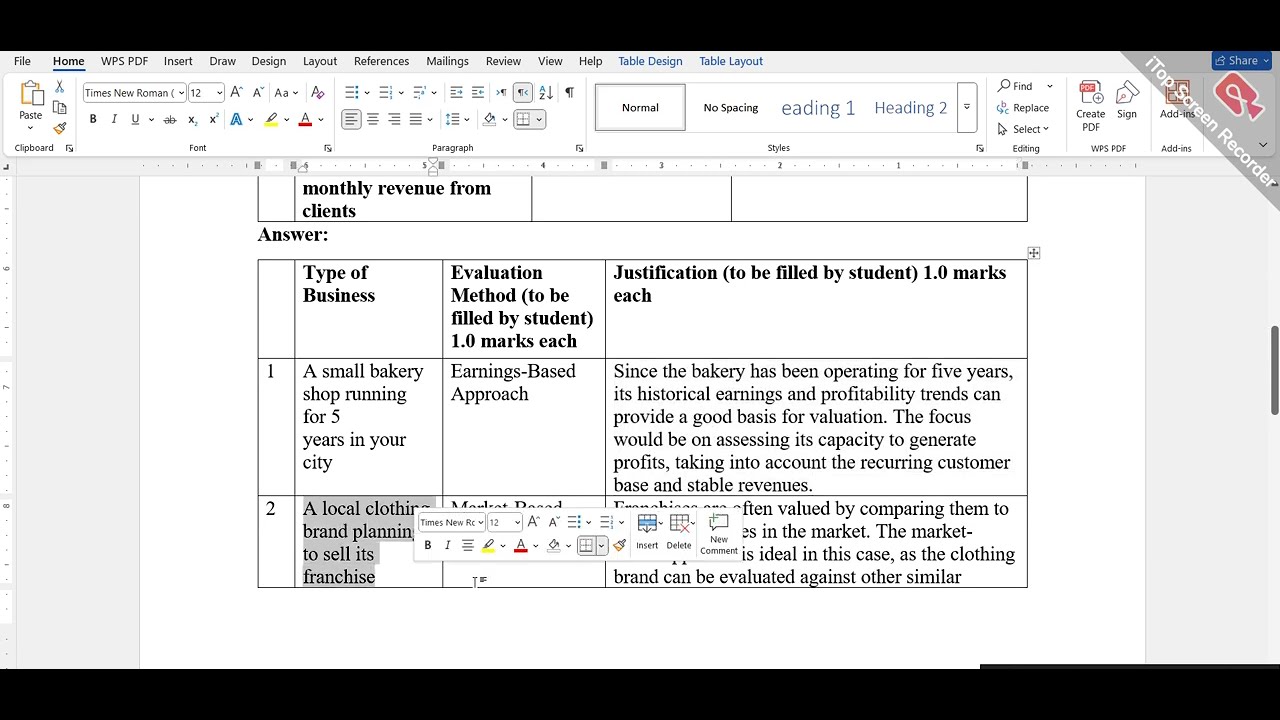The width and height of the screenshot is (1280, 720).
Task: Switch to the Table Layout tab
Action: click(x=731, y=61)
